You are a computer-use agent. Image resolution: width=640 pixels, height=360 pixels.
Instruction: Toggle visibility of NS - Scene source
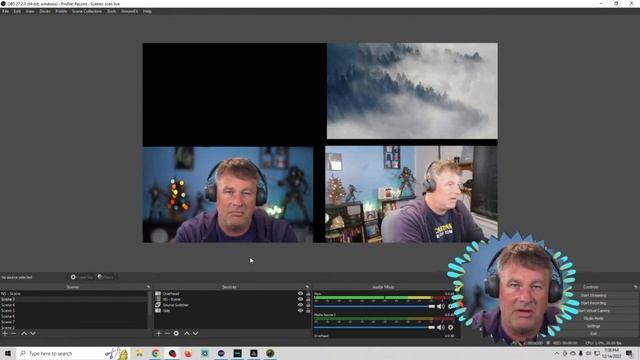click(300, 299)
